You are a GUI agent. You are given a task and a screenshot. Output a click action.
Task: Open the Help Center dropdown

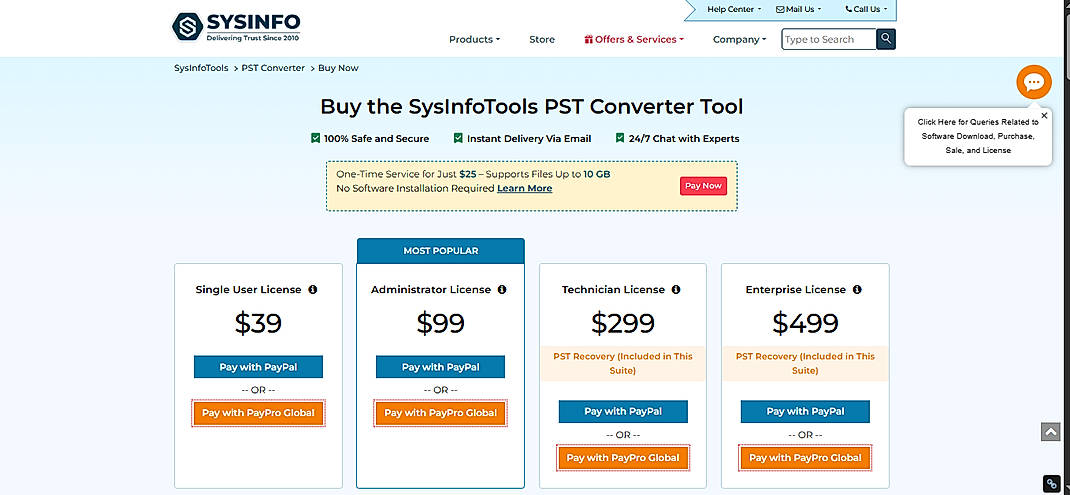coord(734,9)
